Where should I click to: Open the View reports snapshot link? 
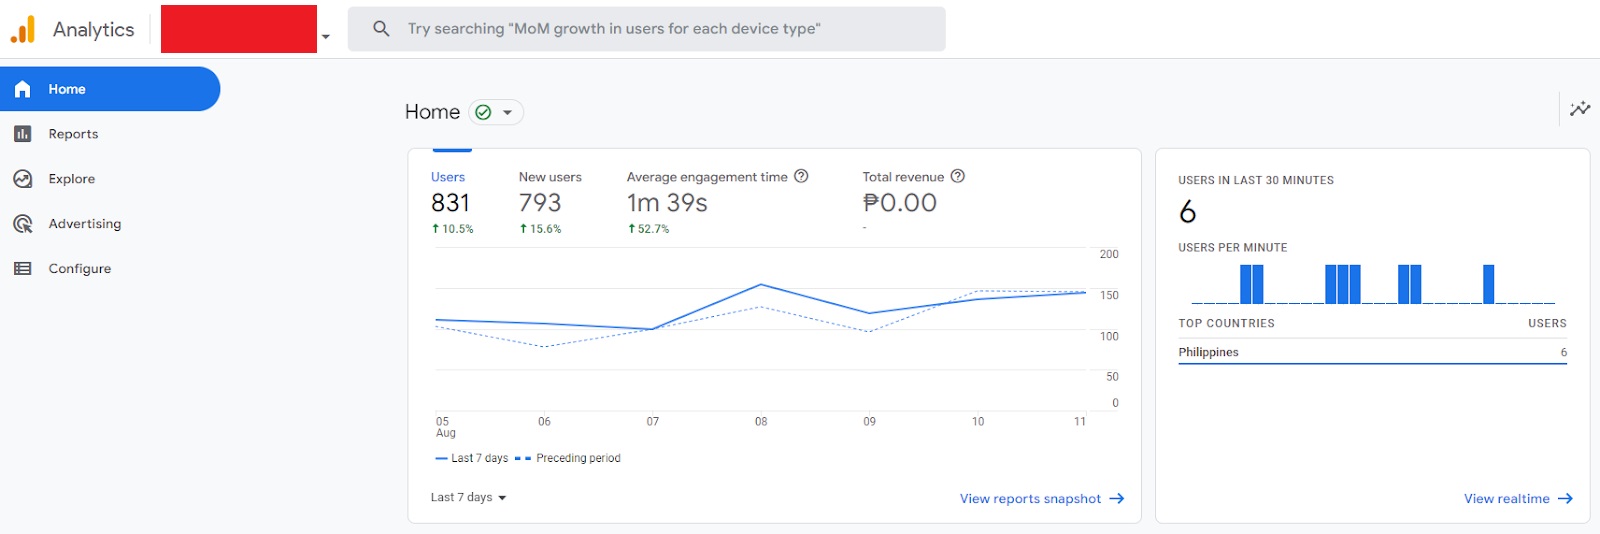coord(1041,498)
